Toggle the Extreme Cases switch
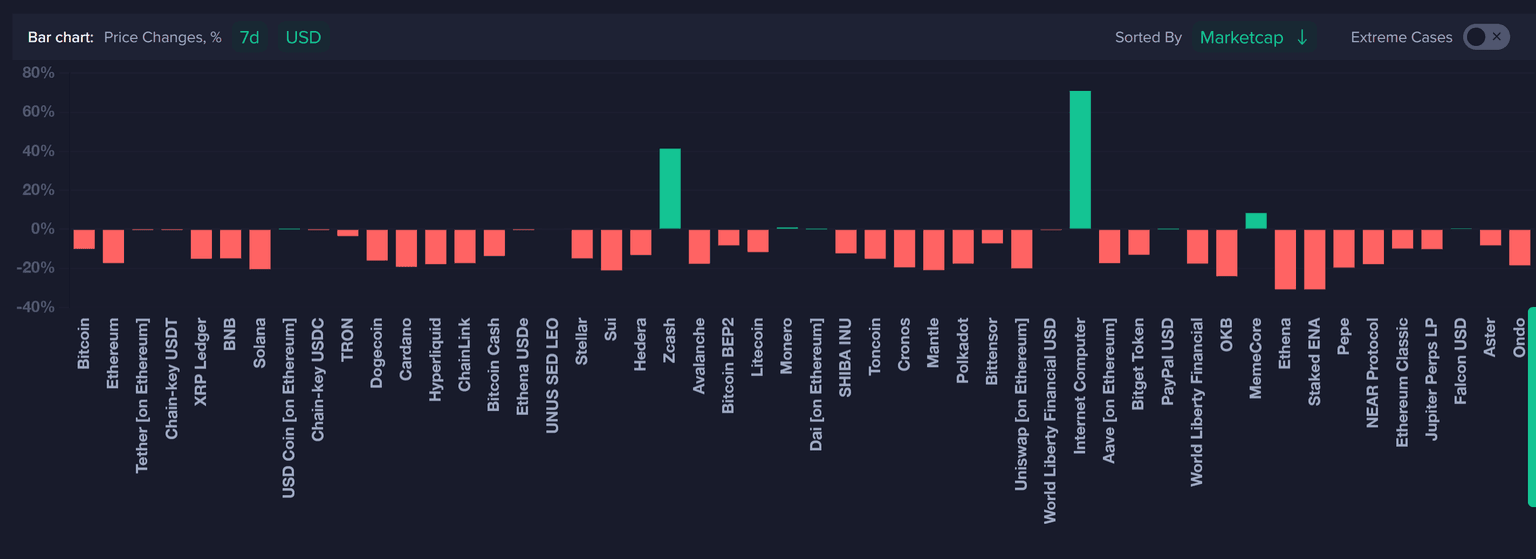 1485,37
